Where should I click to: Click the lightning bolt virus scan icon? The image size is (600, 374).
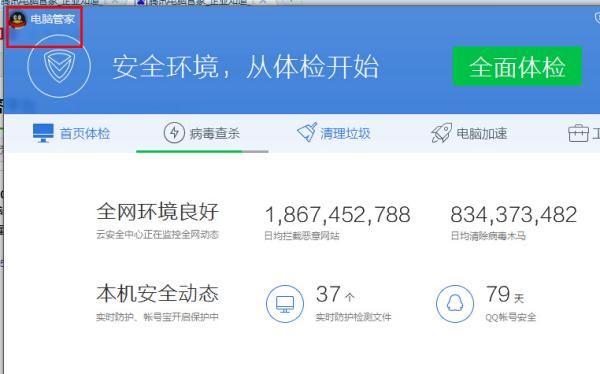coord(174,133)
